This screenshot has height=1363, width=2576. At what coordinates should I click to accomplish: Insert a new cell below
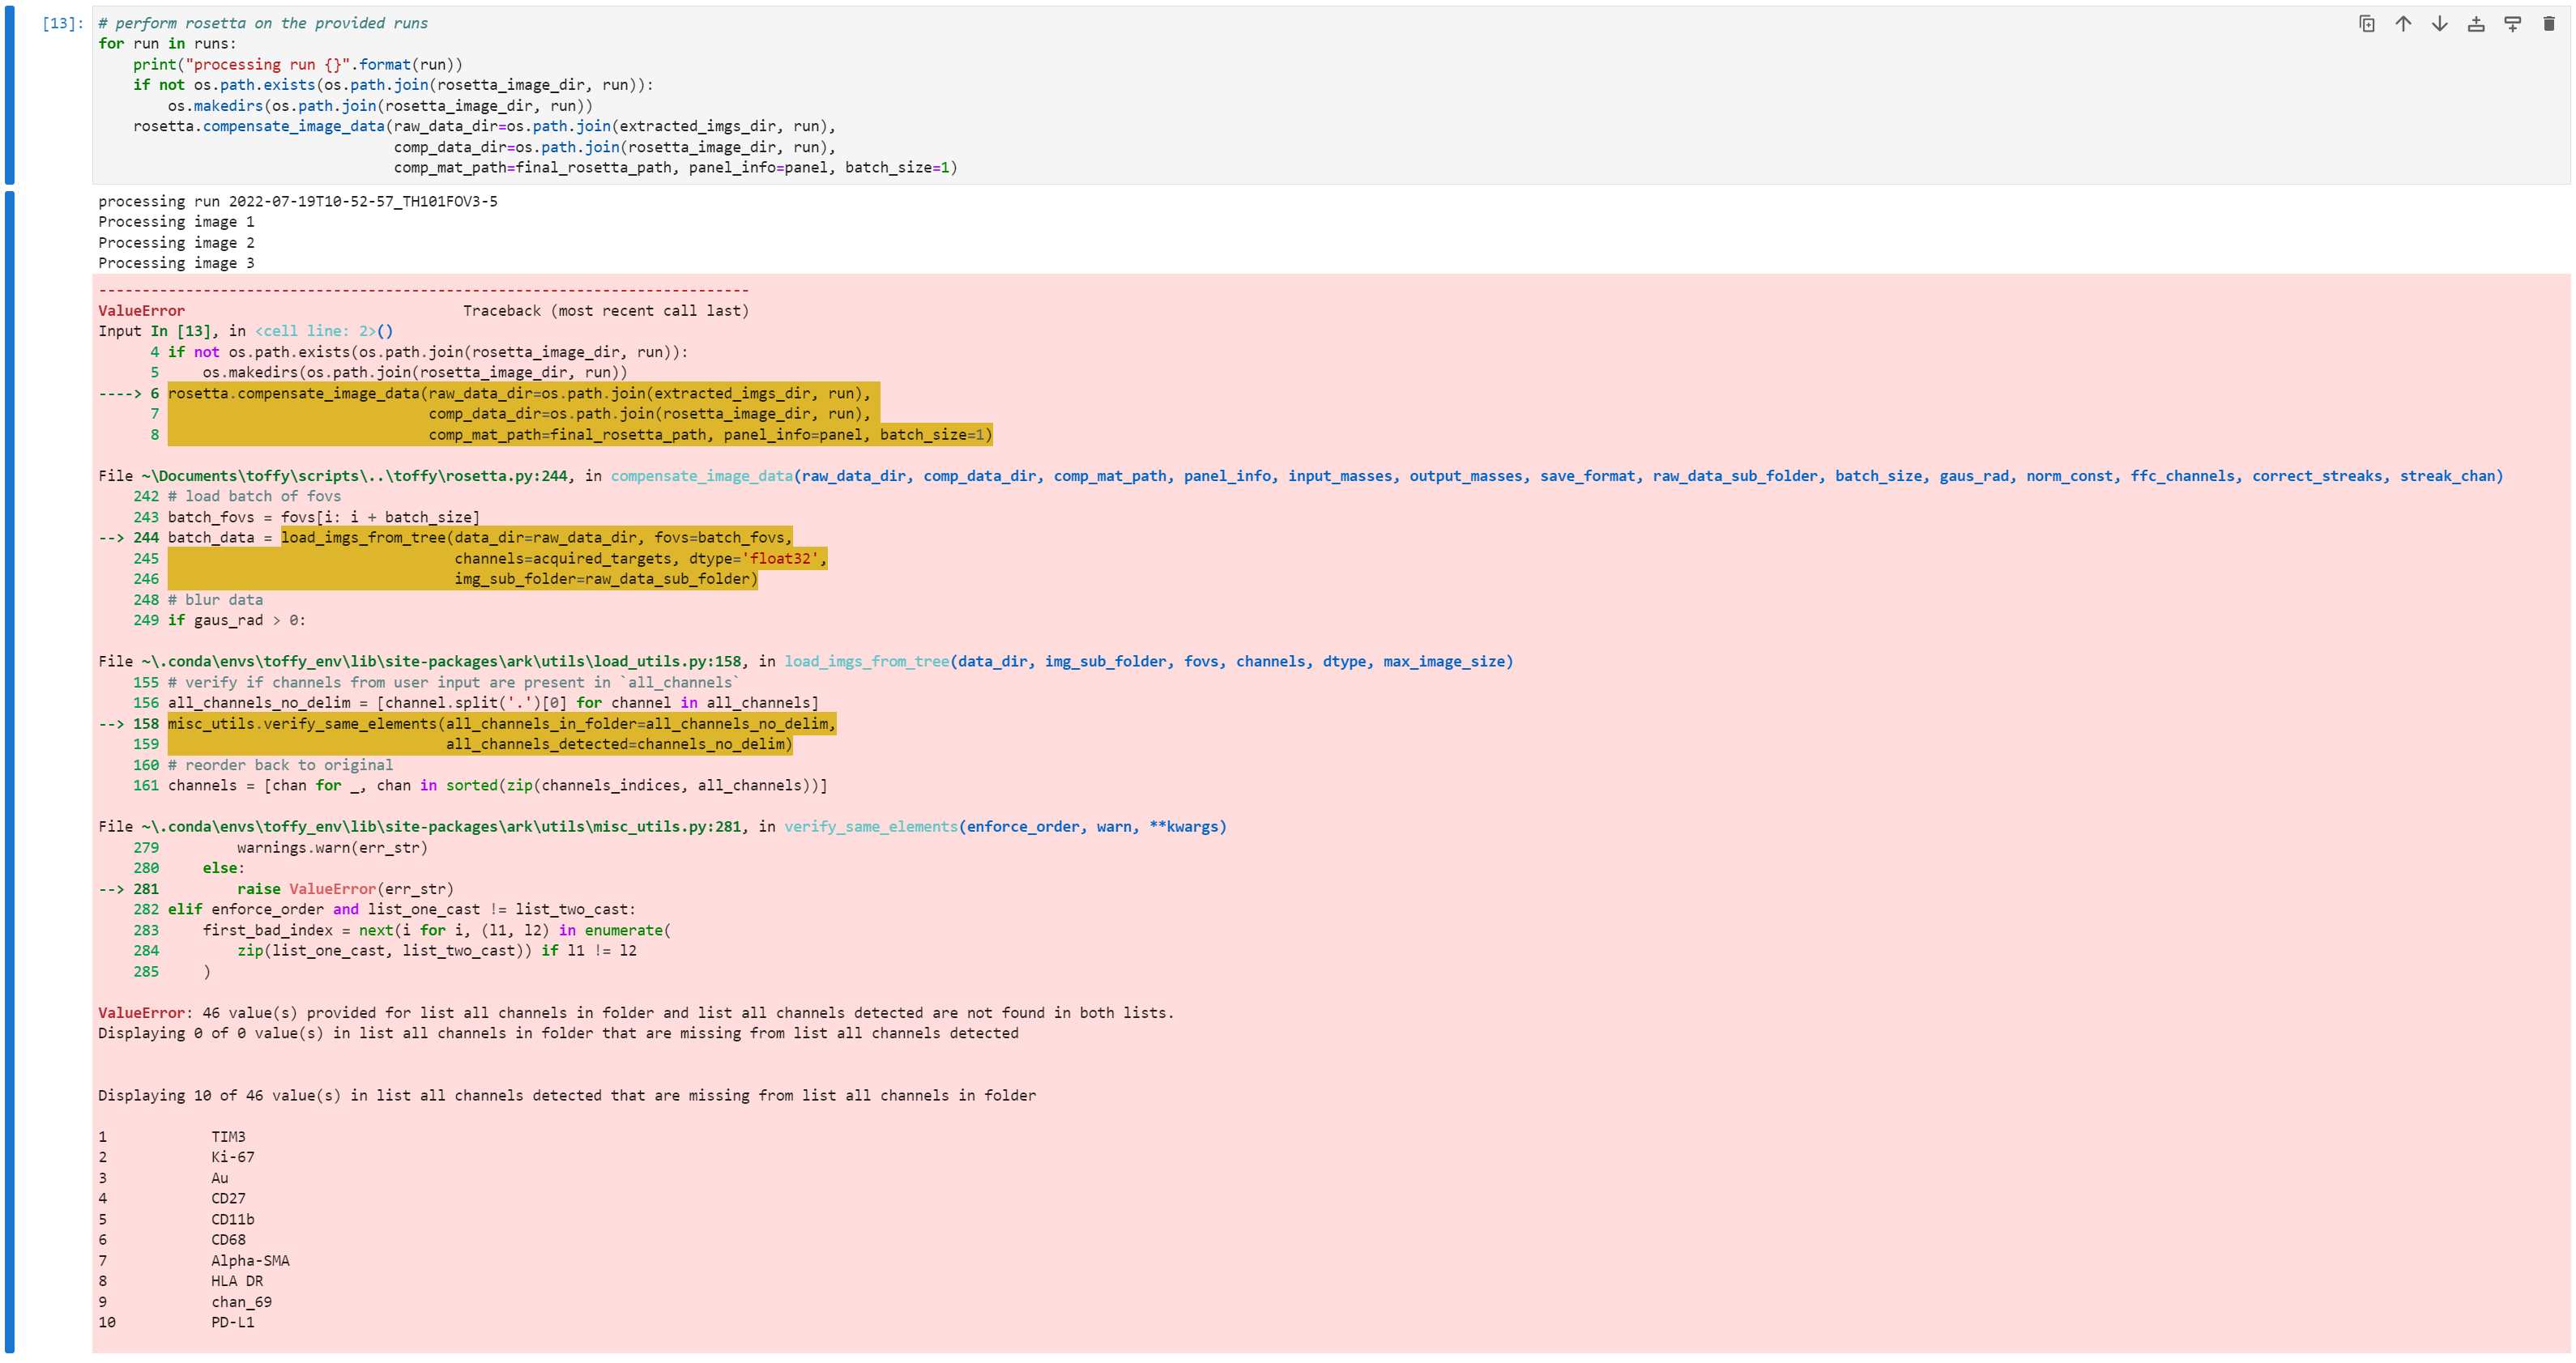[2512, 24]
